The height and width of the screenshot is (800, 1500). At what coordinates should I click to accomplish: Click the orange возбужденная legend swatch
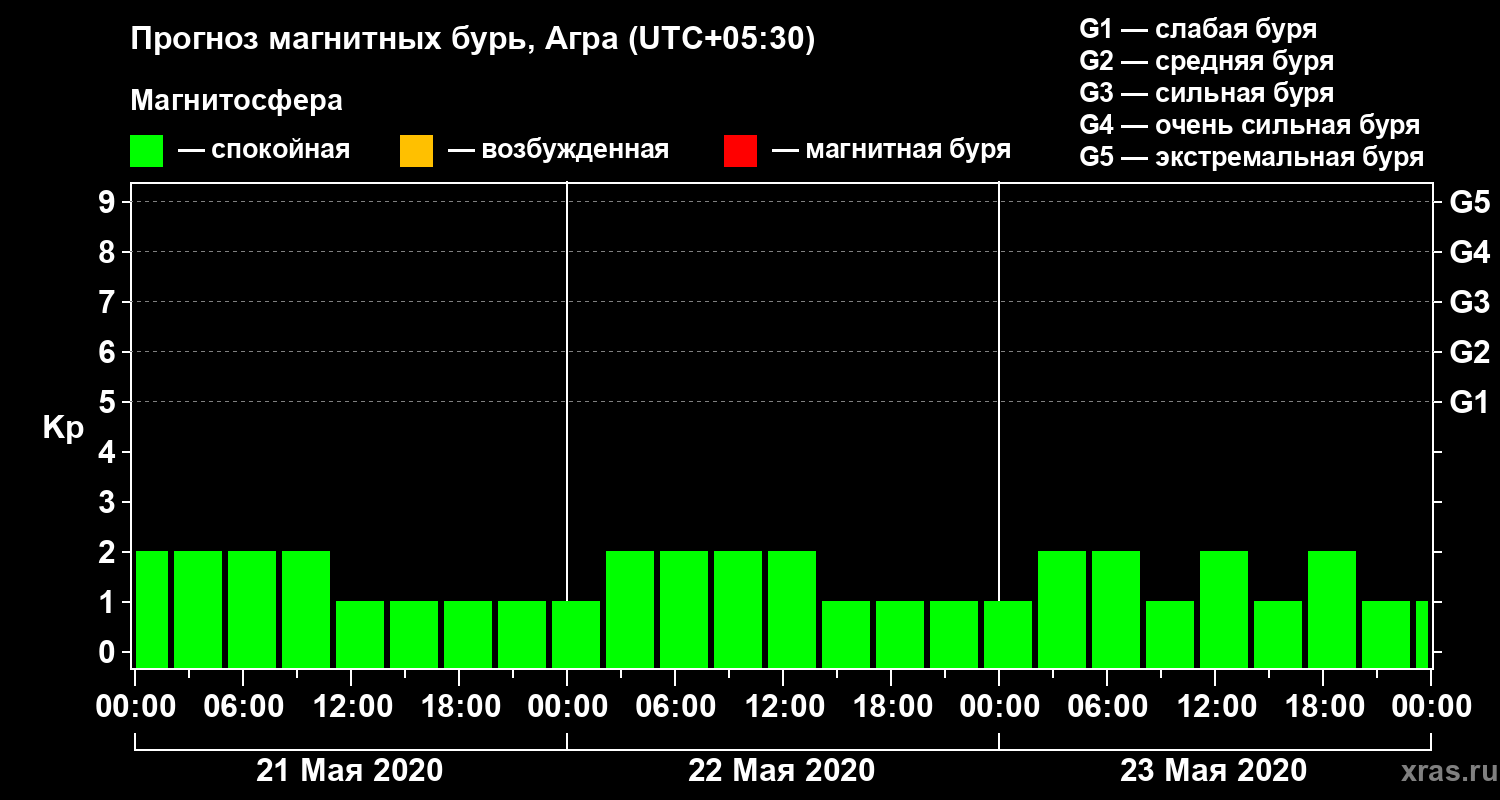point(416,151)
